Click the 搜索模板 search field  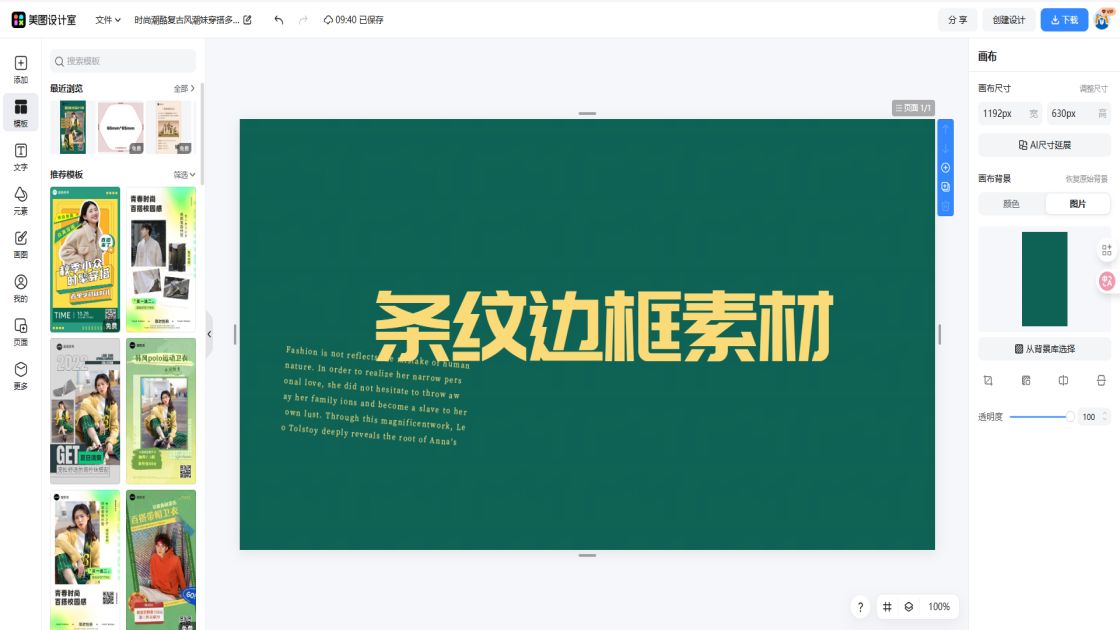pos(123,61)
